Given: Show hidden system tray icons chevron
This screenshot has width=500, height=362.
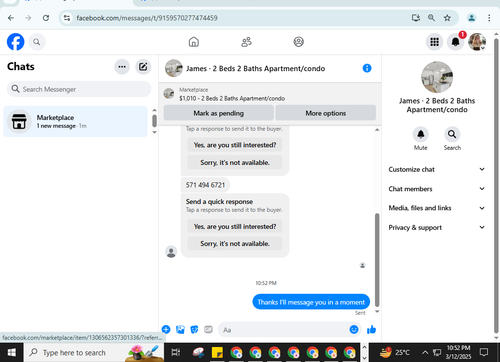Looking at the screenshot, I should click(425, 352).
